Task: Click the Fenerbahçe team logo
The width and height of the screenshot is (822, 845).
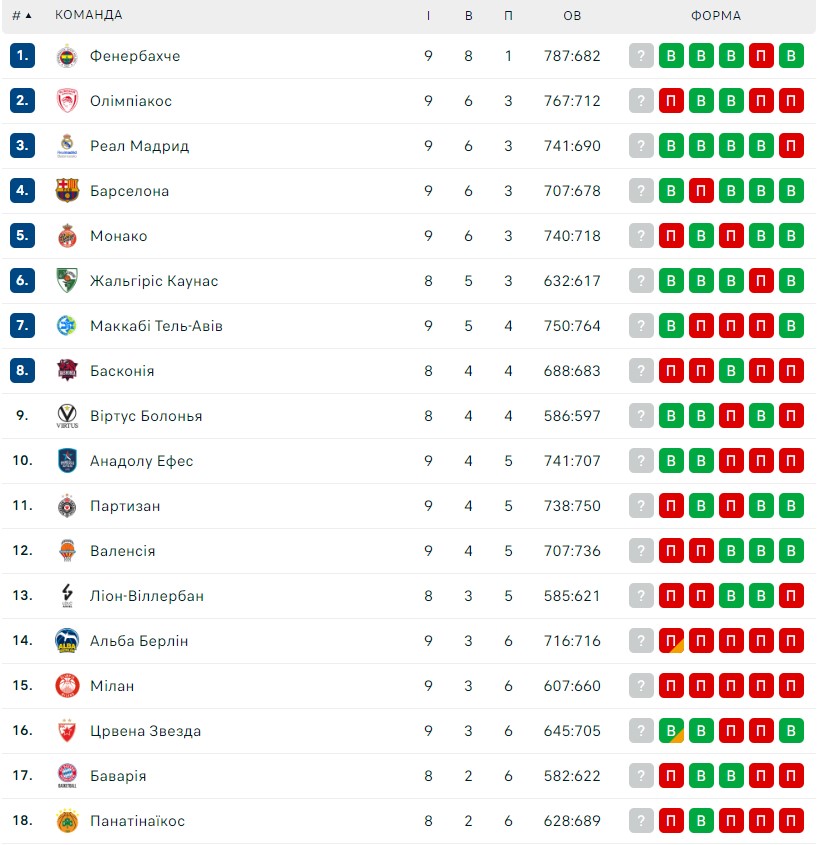Action: pos(67,56)
